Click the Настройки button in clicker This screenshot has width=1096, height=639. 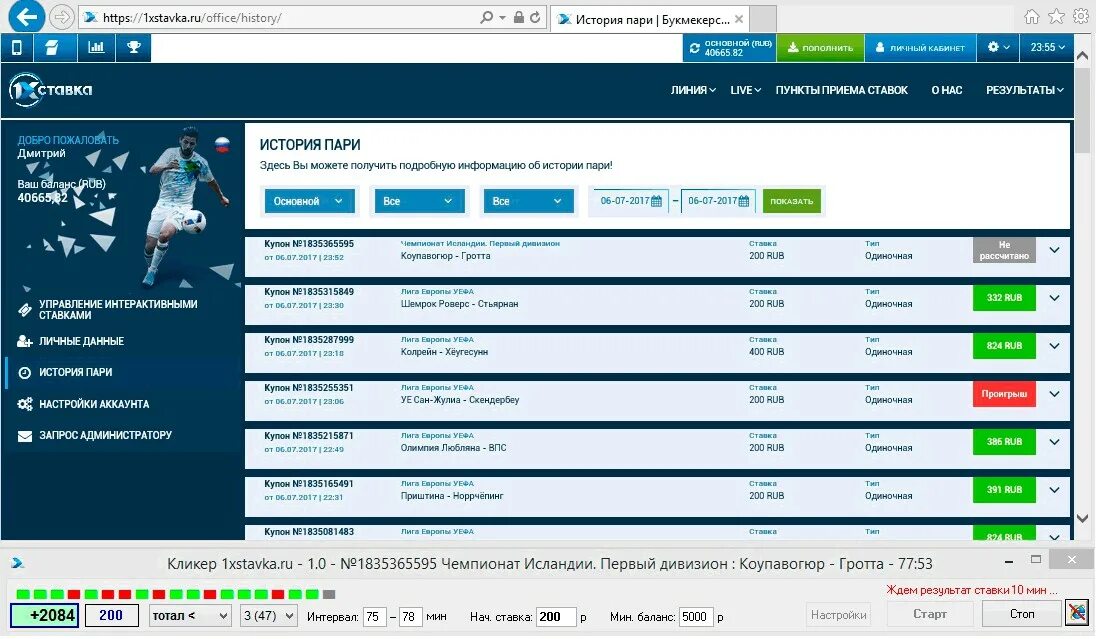(838, 615)
